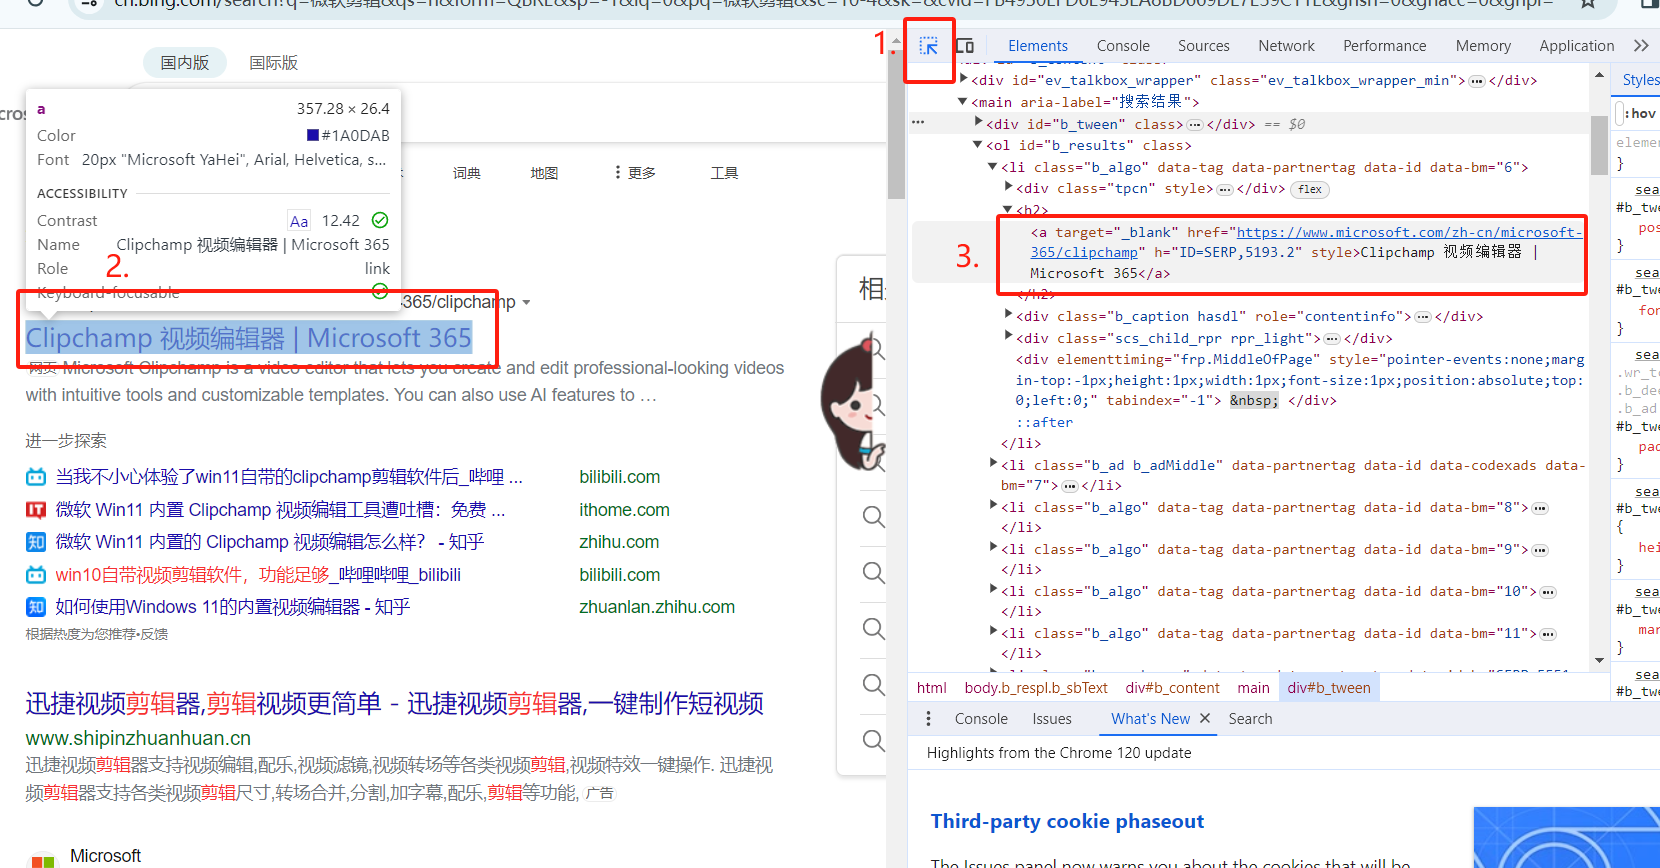This screenshot has width=1660, height=868.
Task: Click the ellipsis badge on data-bm="9" row
Action: [x=1540, y=550]
